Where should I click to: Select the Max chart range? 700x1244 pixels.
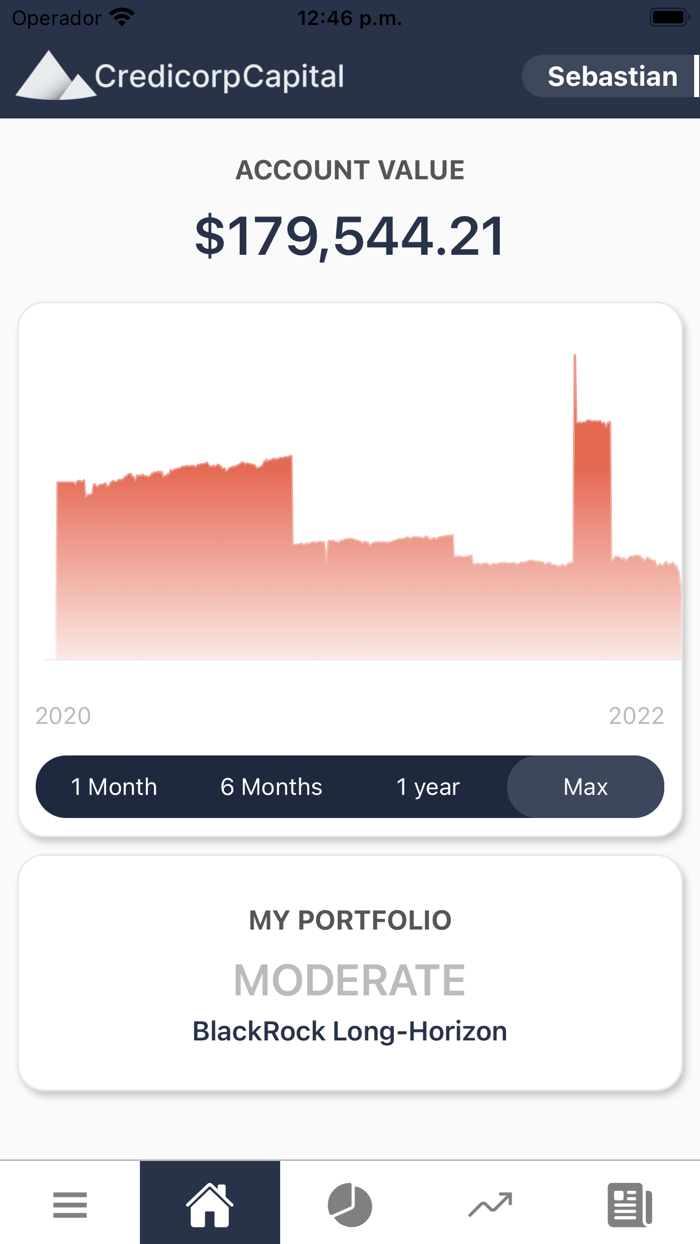[x=585, y=787]
